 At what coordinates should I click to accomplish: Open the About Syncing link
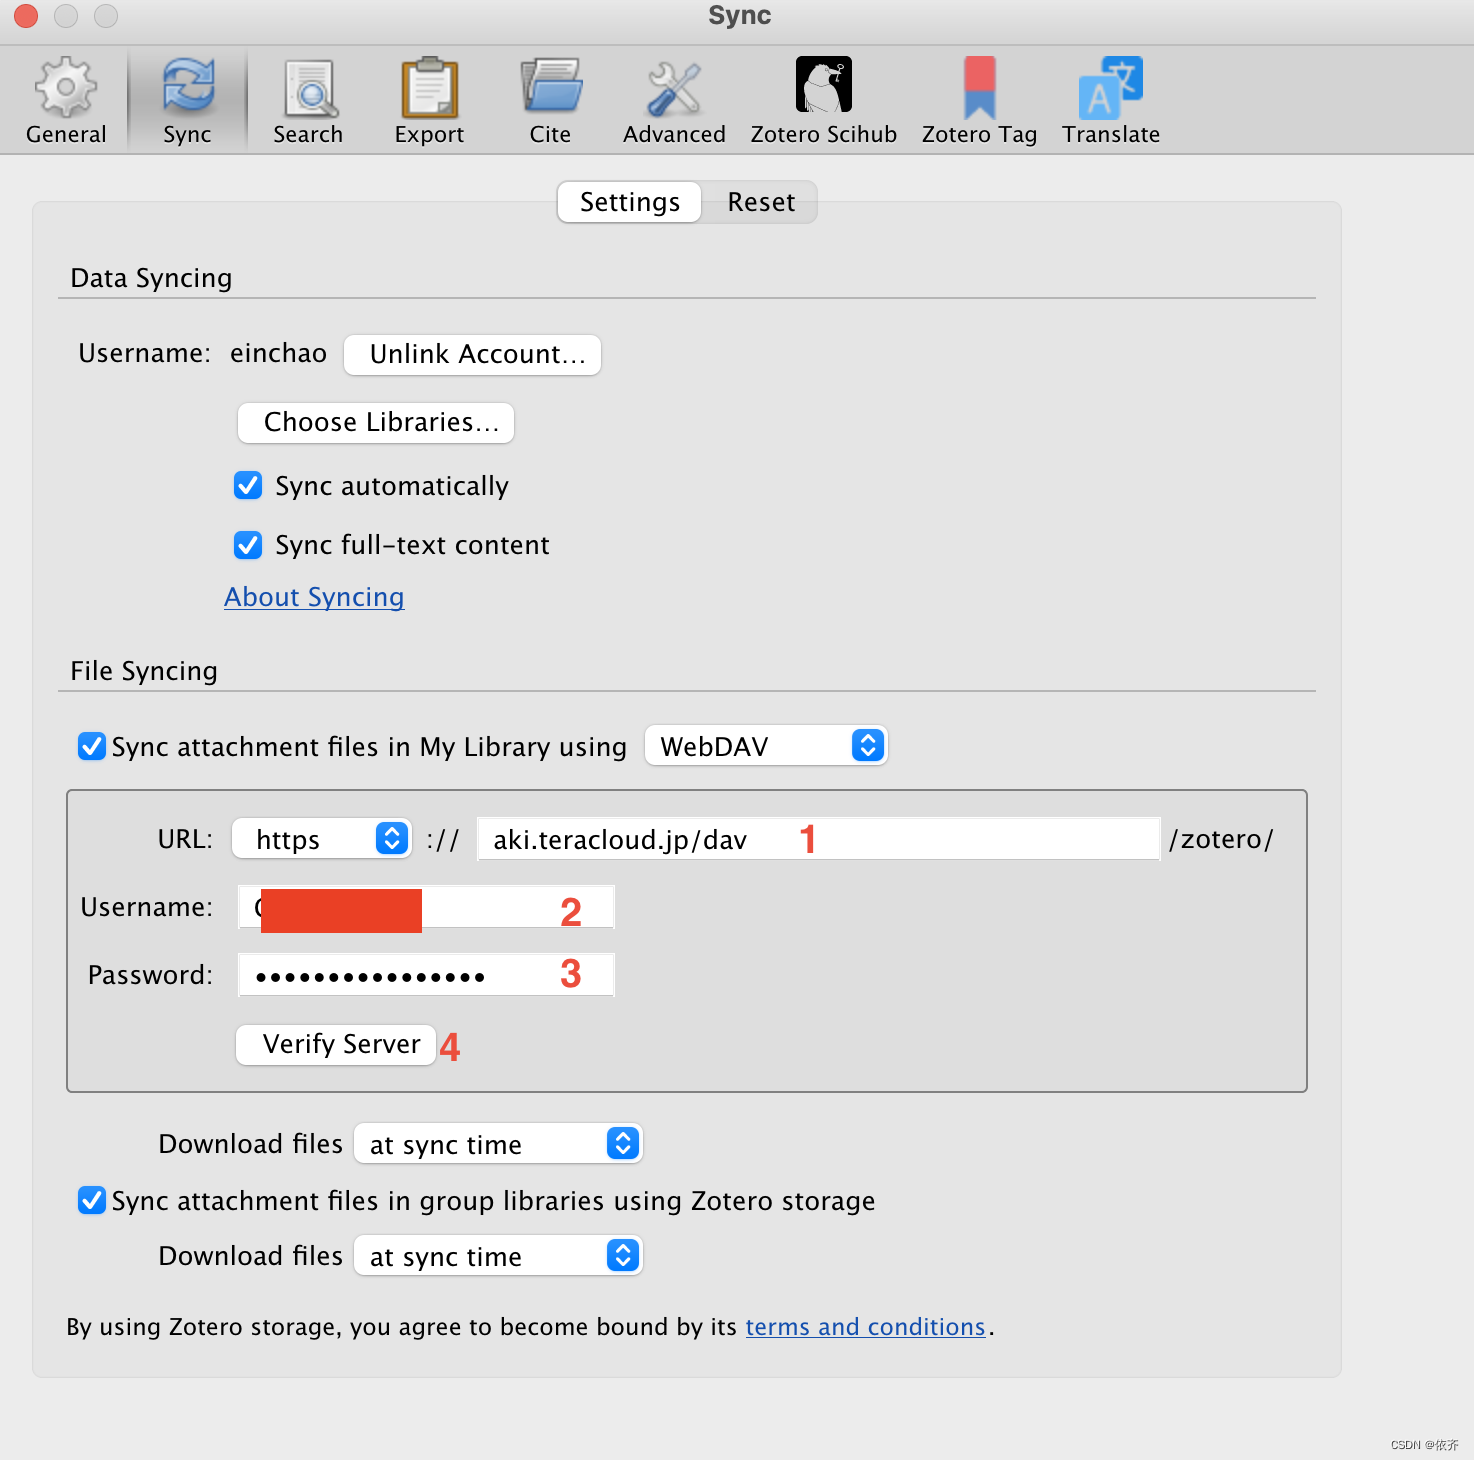[x=314, y=597]
